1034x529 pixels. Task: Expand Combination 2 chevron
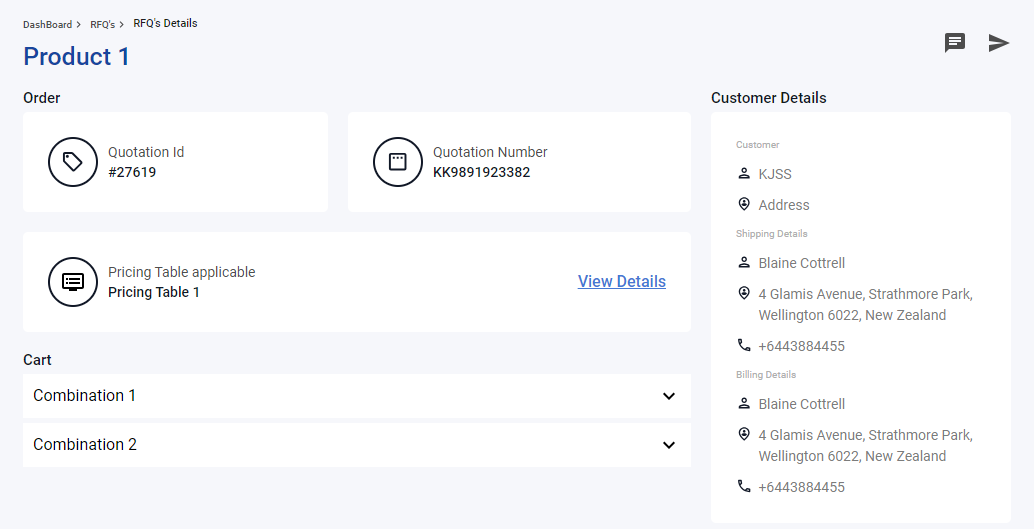[x=669, y=445]
